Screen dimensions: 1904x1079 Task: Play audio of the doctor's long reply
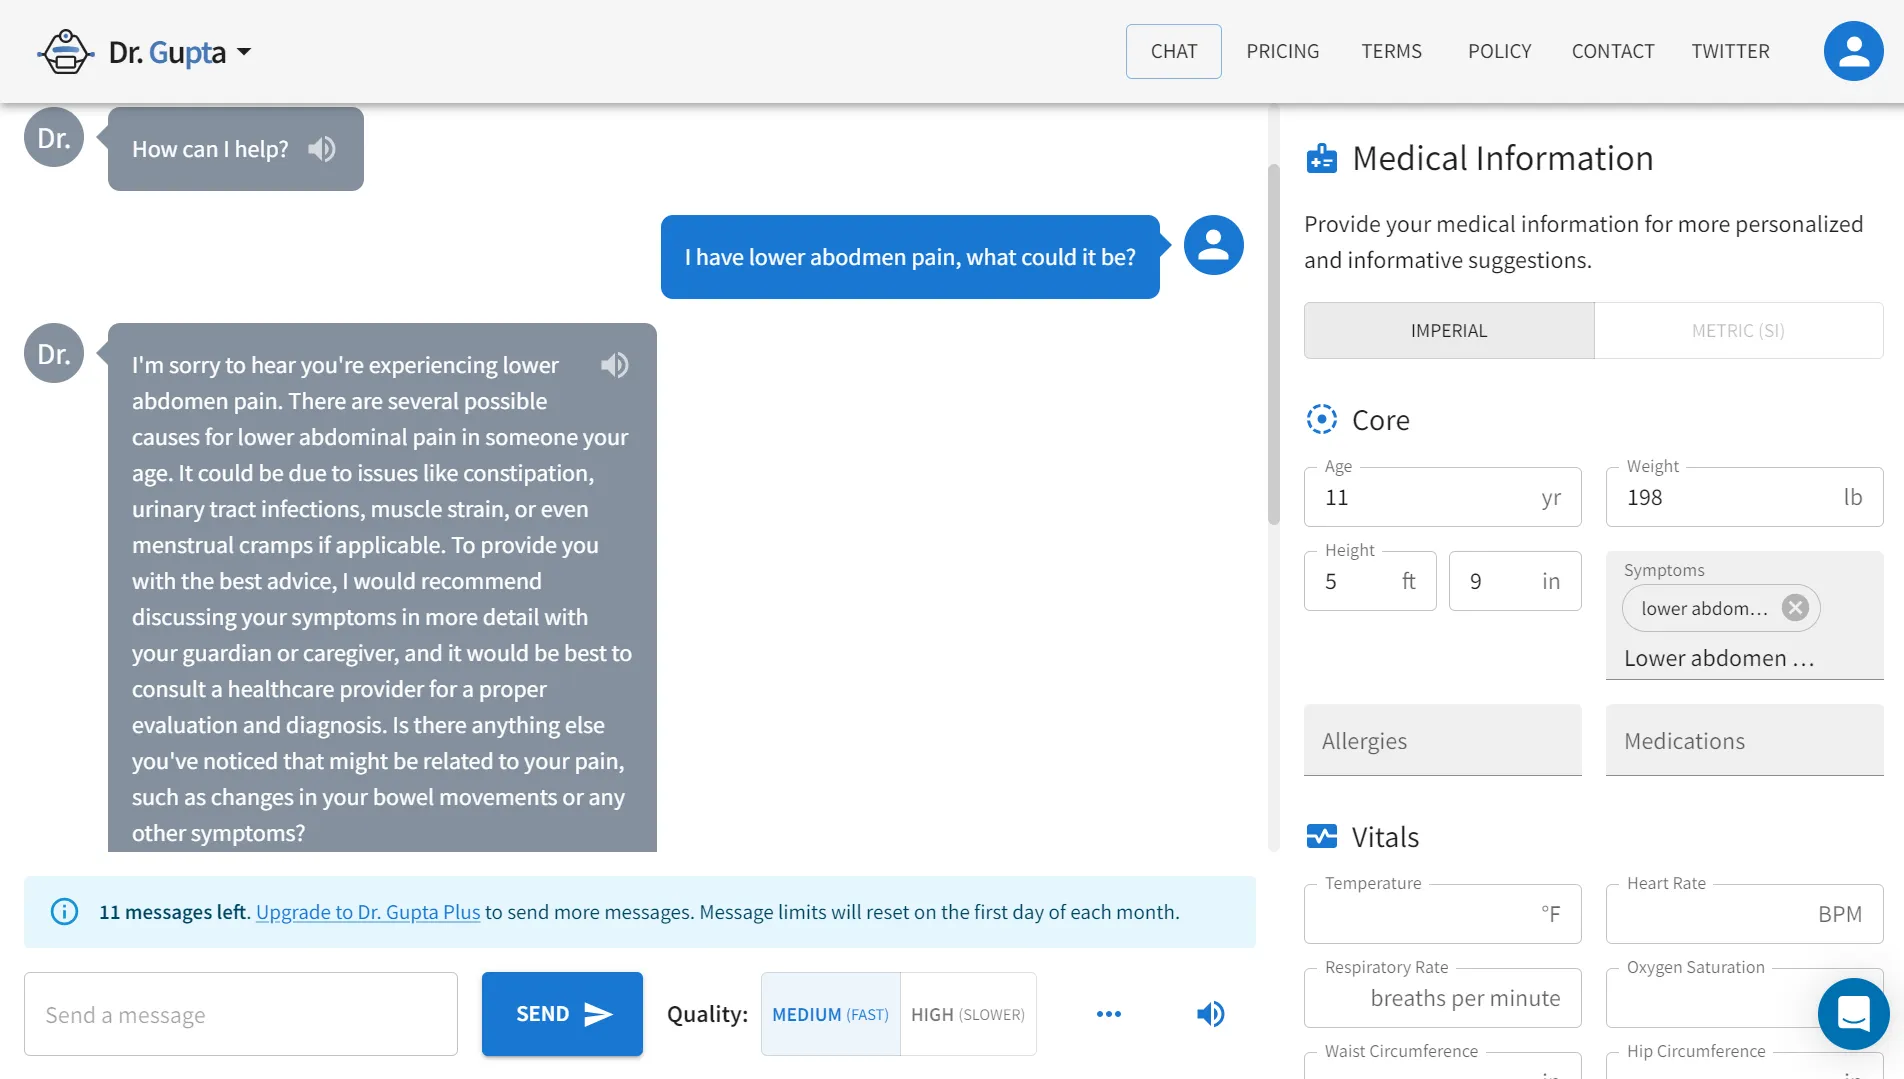614,365
